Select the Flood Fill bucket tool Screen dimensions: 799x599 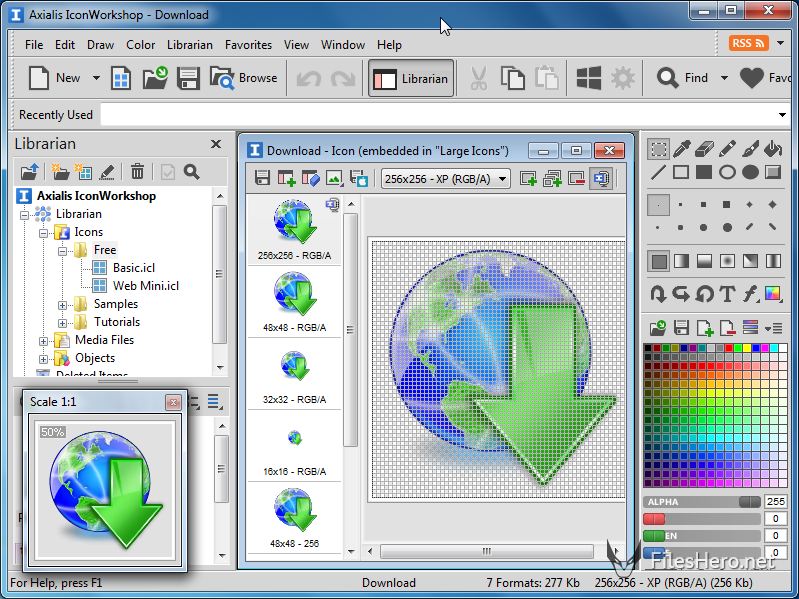tap(773, 149)
